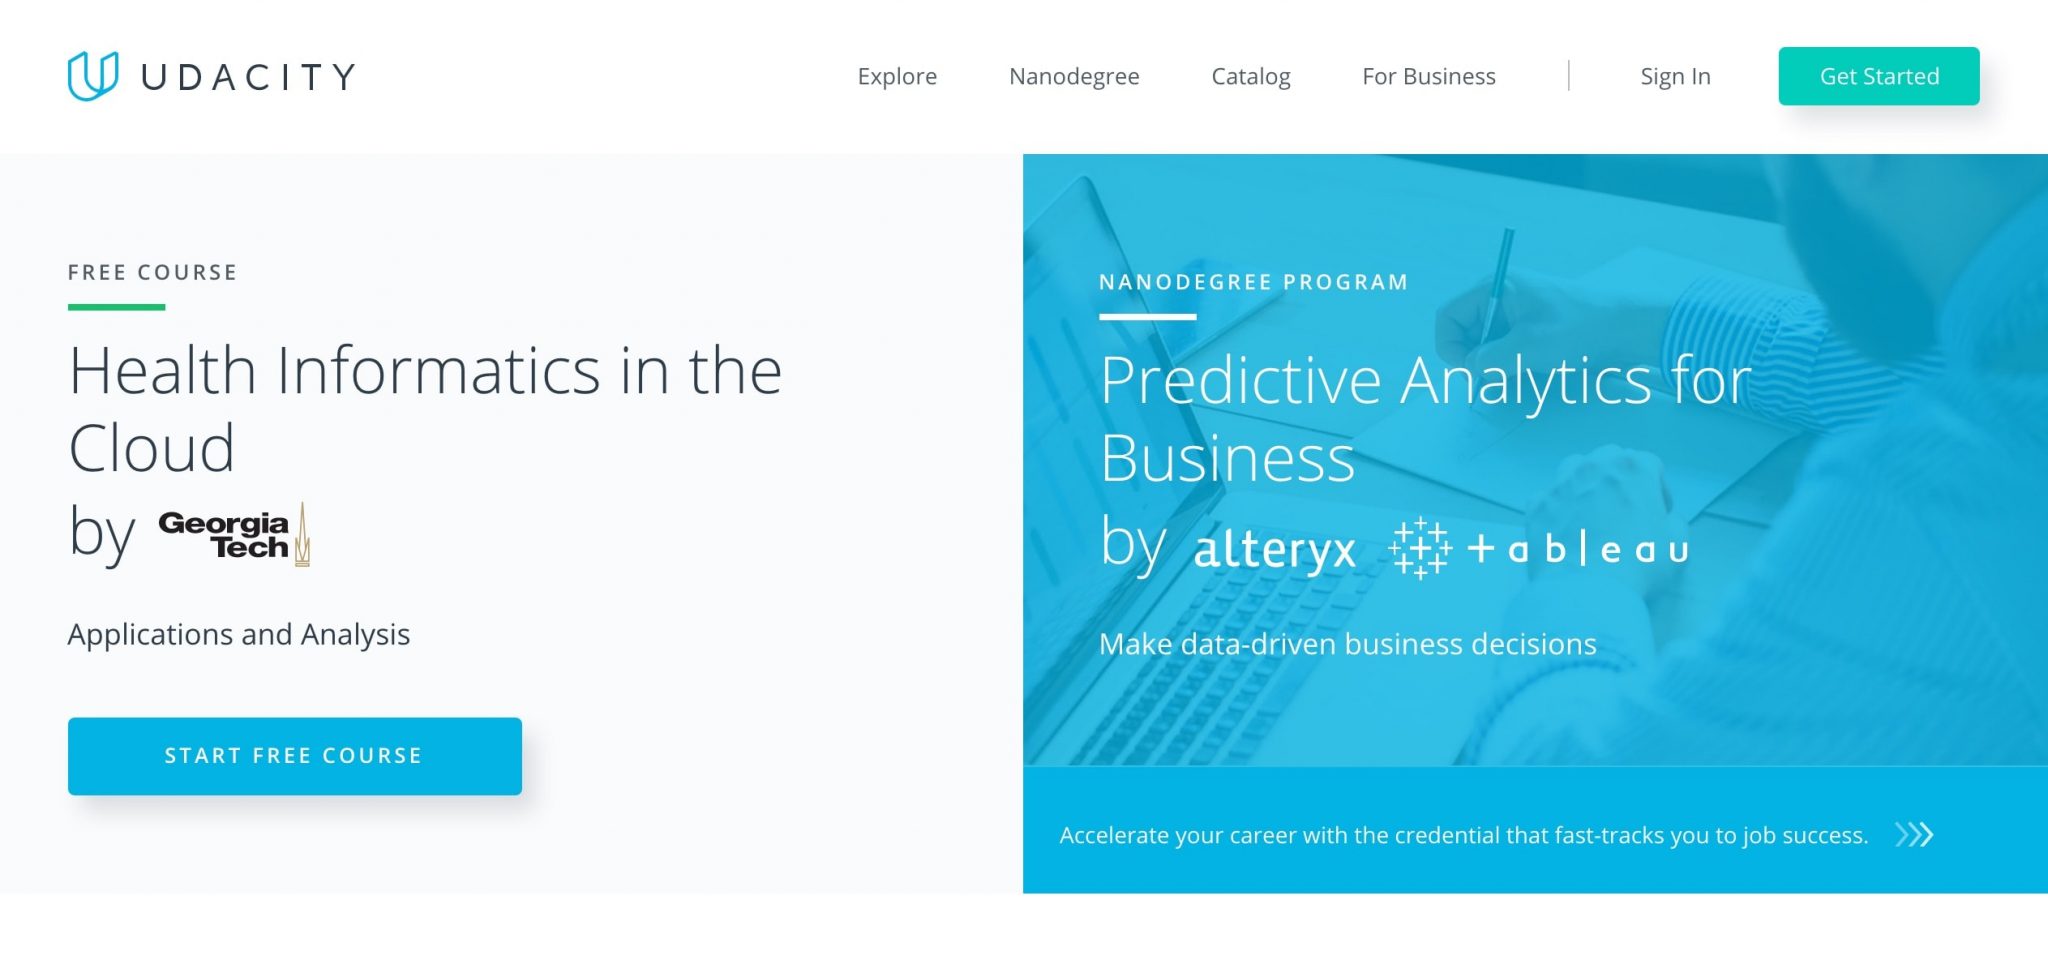The width and height of the screenshot is (2048, 960).
Task: Click the Nanodegree Program label
Action: 1253,283
